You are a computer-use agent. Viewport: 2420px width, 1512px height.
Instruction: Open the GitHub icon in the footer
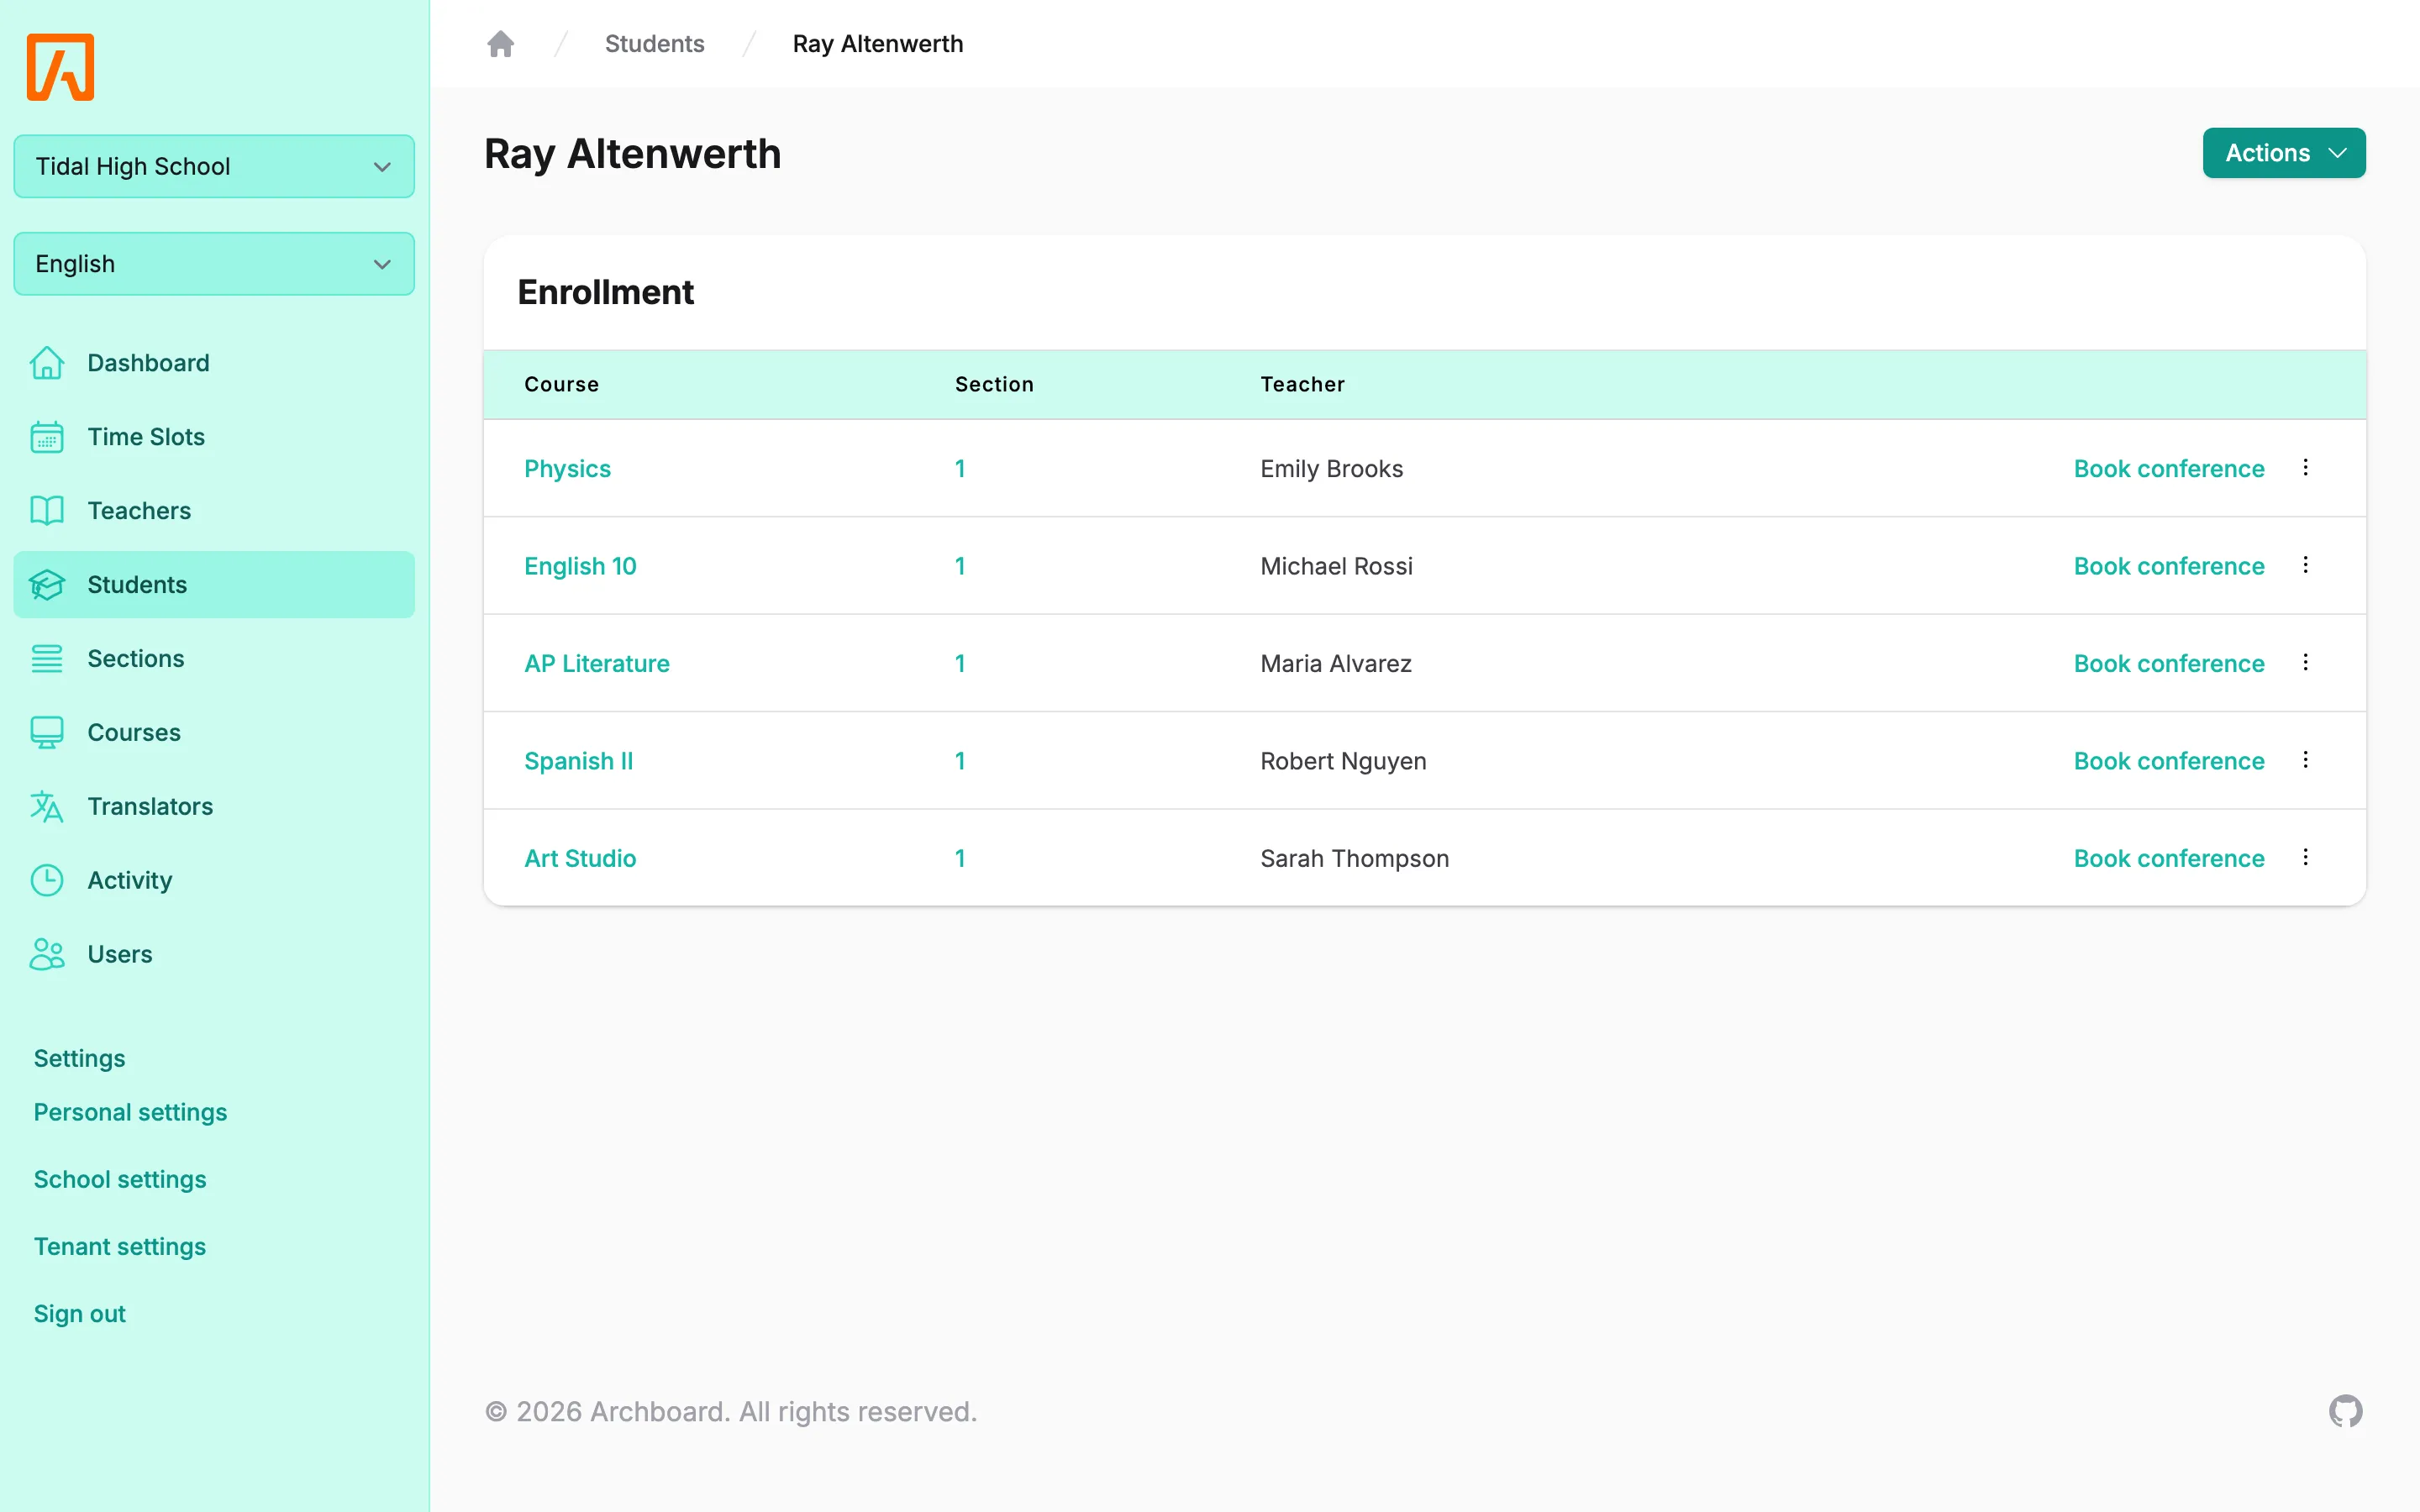(2345, 1411)
